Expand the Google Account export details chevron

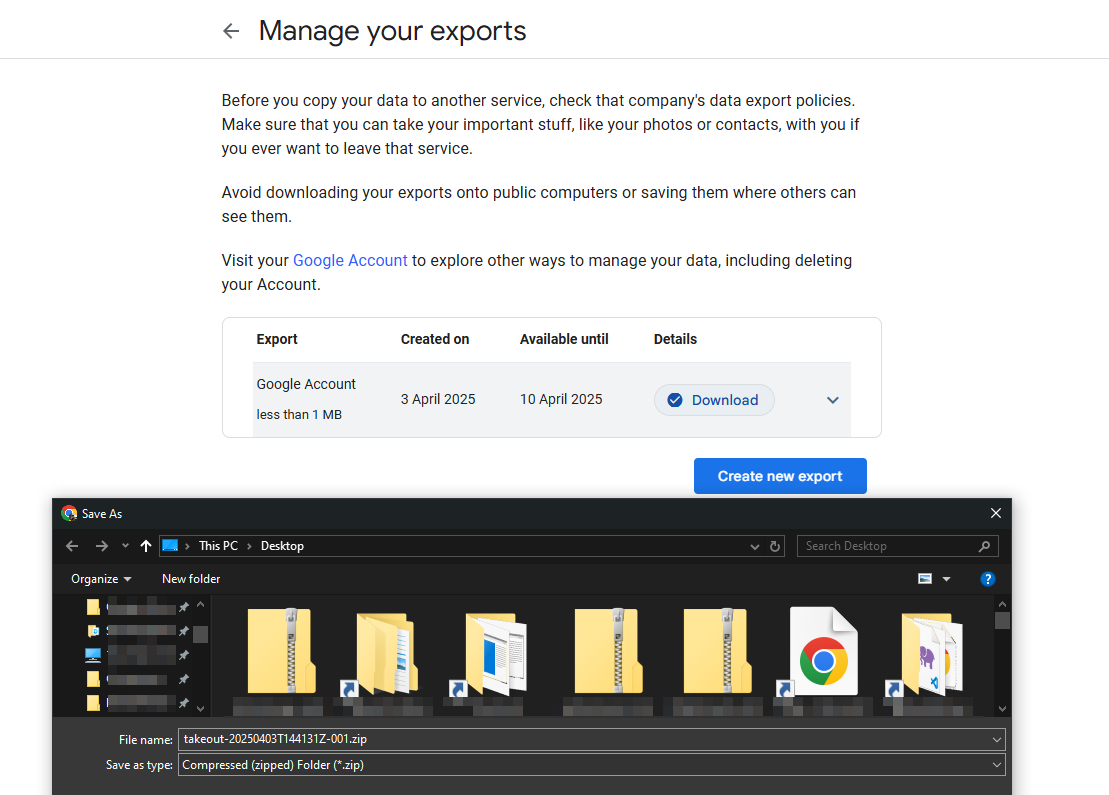point(832,400)
